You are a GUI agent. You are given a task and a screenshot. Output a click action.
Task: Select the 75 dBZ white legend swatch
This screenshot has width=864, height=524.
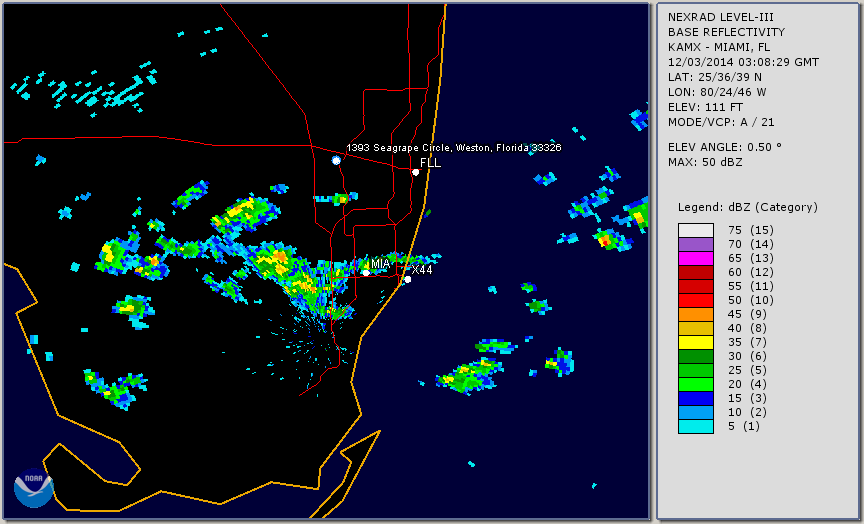pyautogui.click(x=696, y=230)
